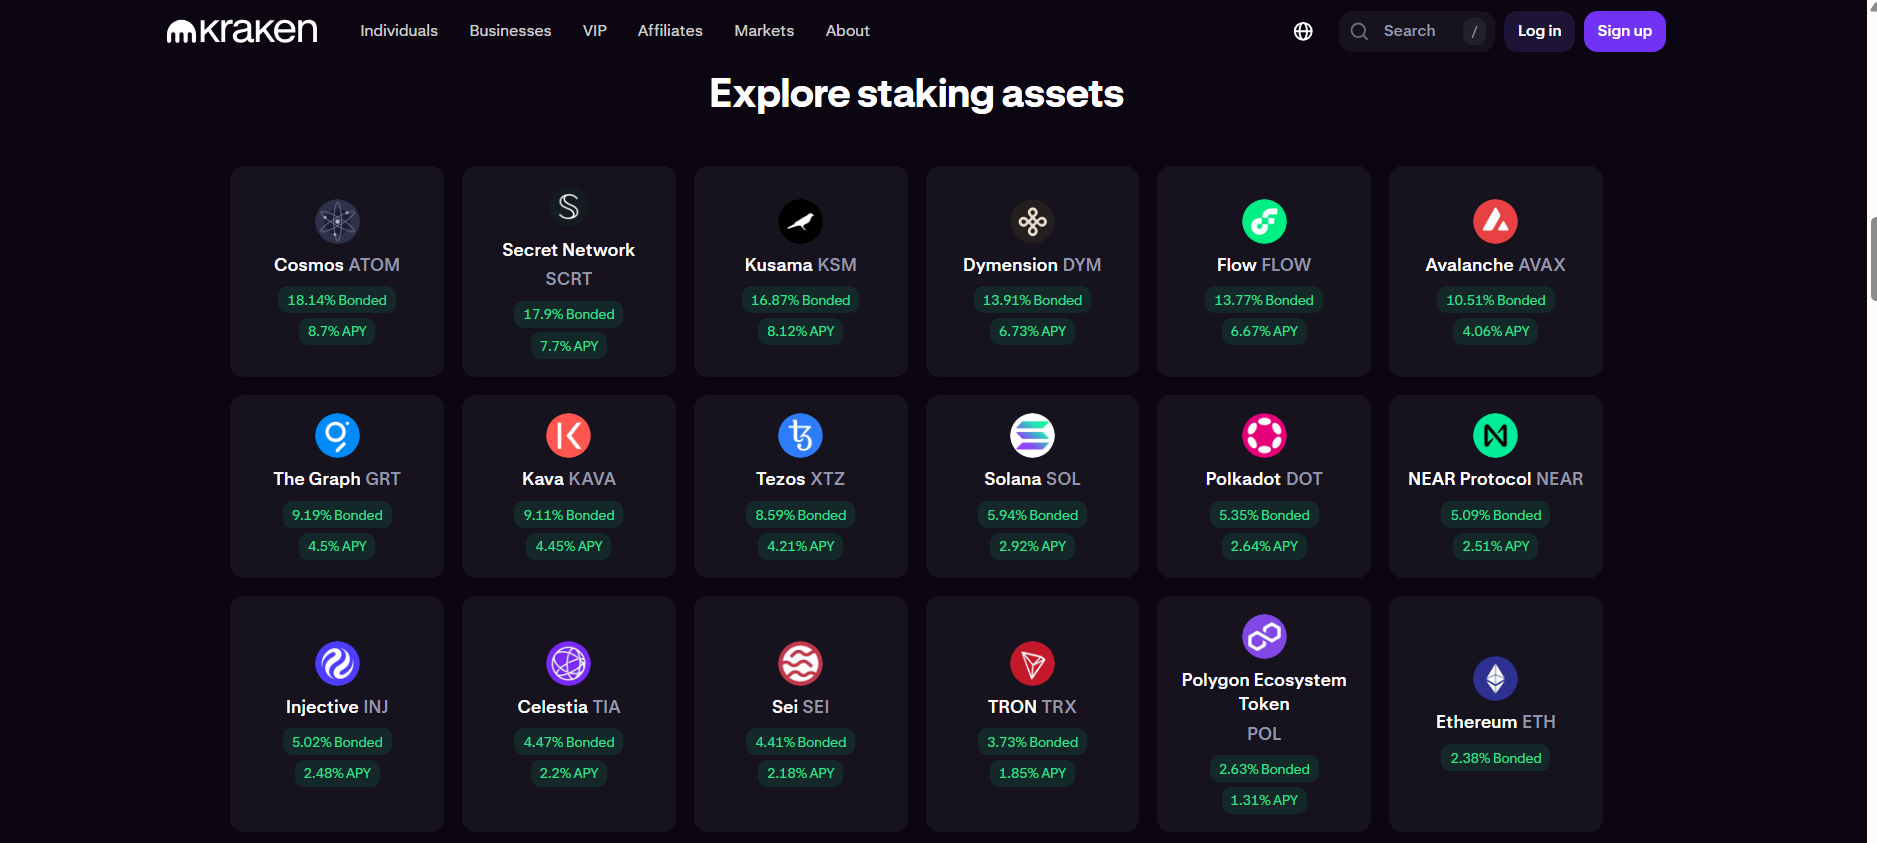1877x843 pixels.
Task: Click the 13.91% Bonded badge
Action: pyautogui.click(x=1032, y=300)
